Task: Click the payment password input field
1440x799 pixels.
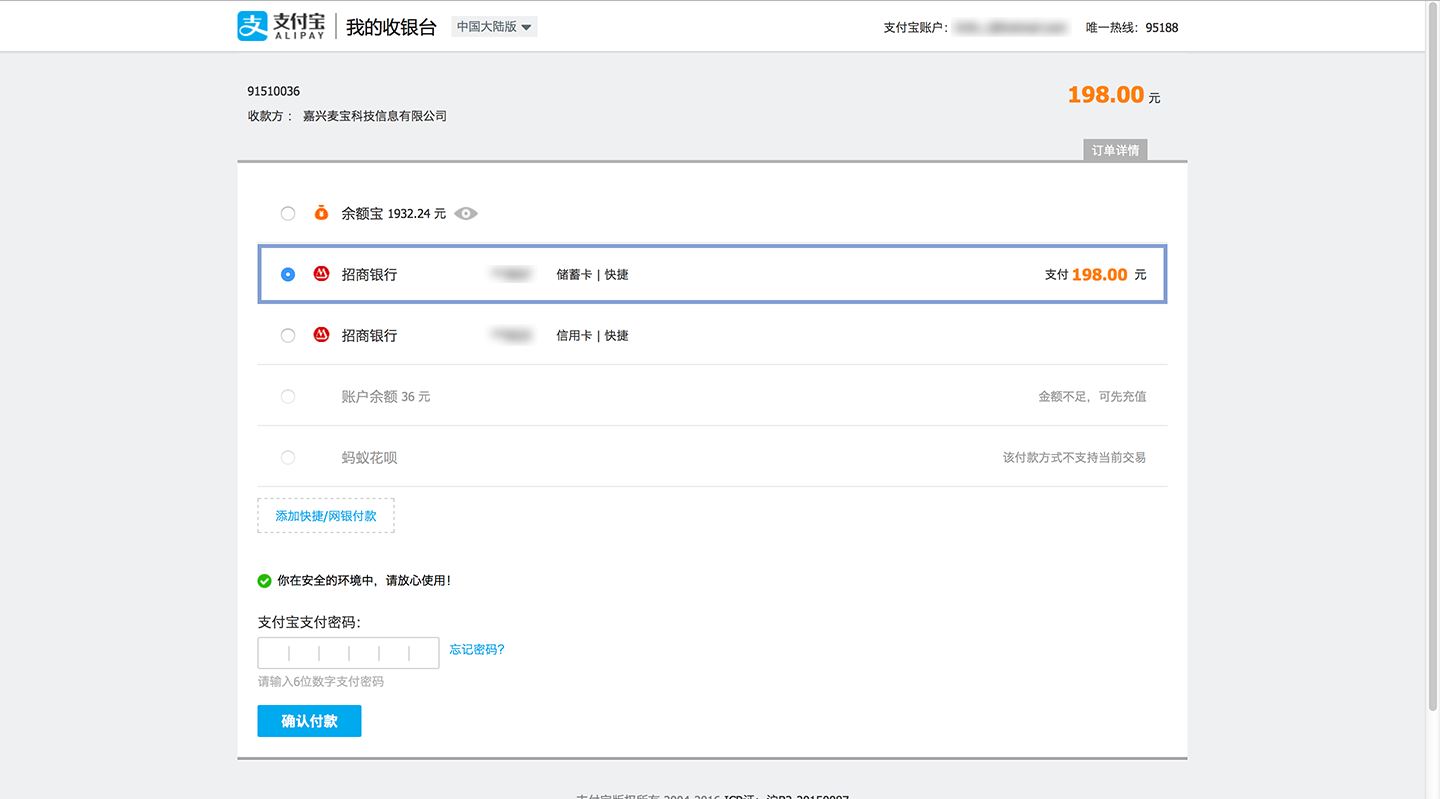Action: click(348, 652)
